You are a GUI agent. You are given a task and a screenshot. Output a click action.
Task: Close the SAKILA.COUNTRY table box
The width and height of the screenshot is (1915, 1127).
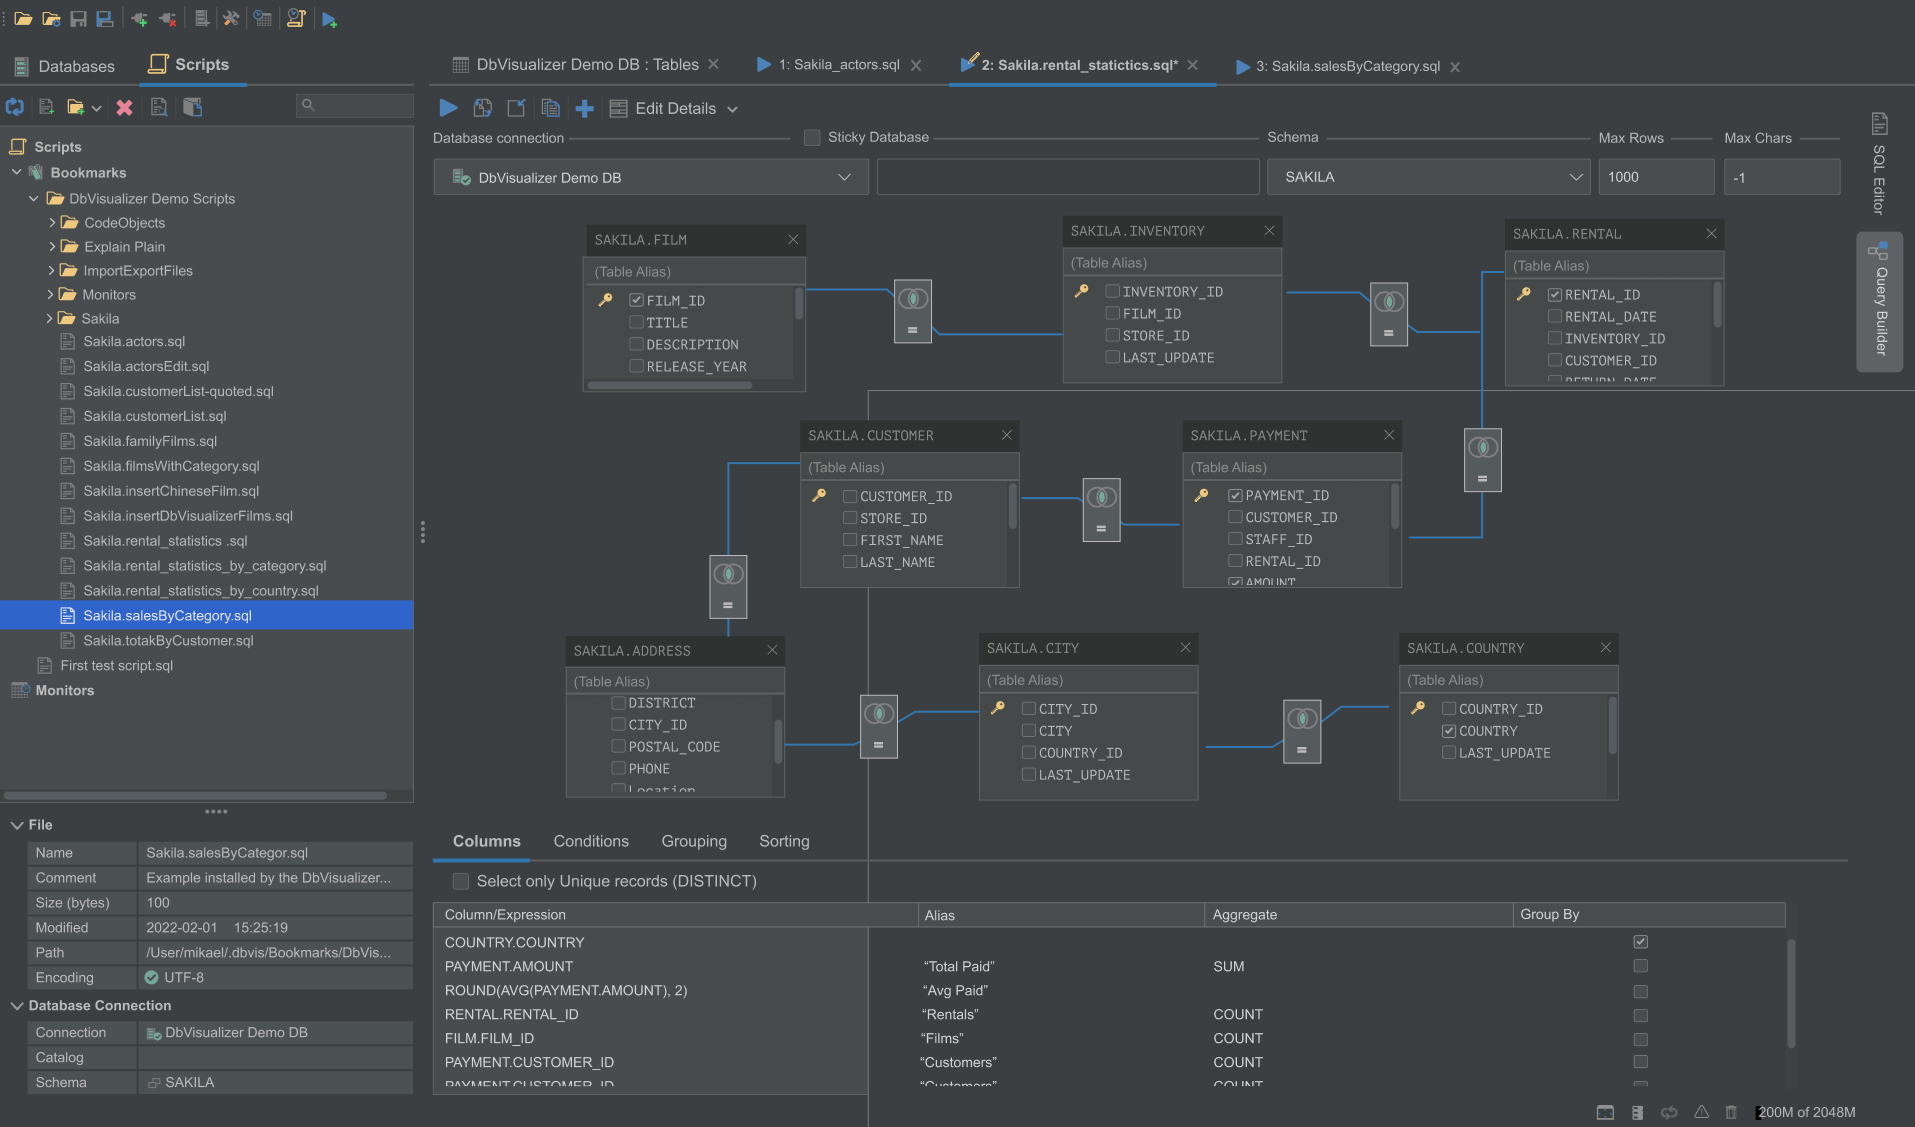[x=1605, y=648]
